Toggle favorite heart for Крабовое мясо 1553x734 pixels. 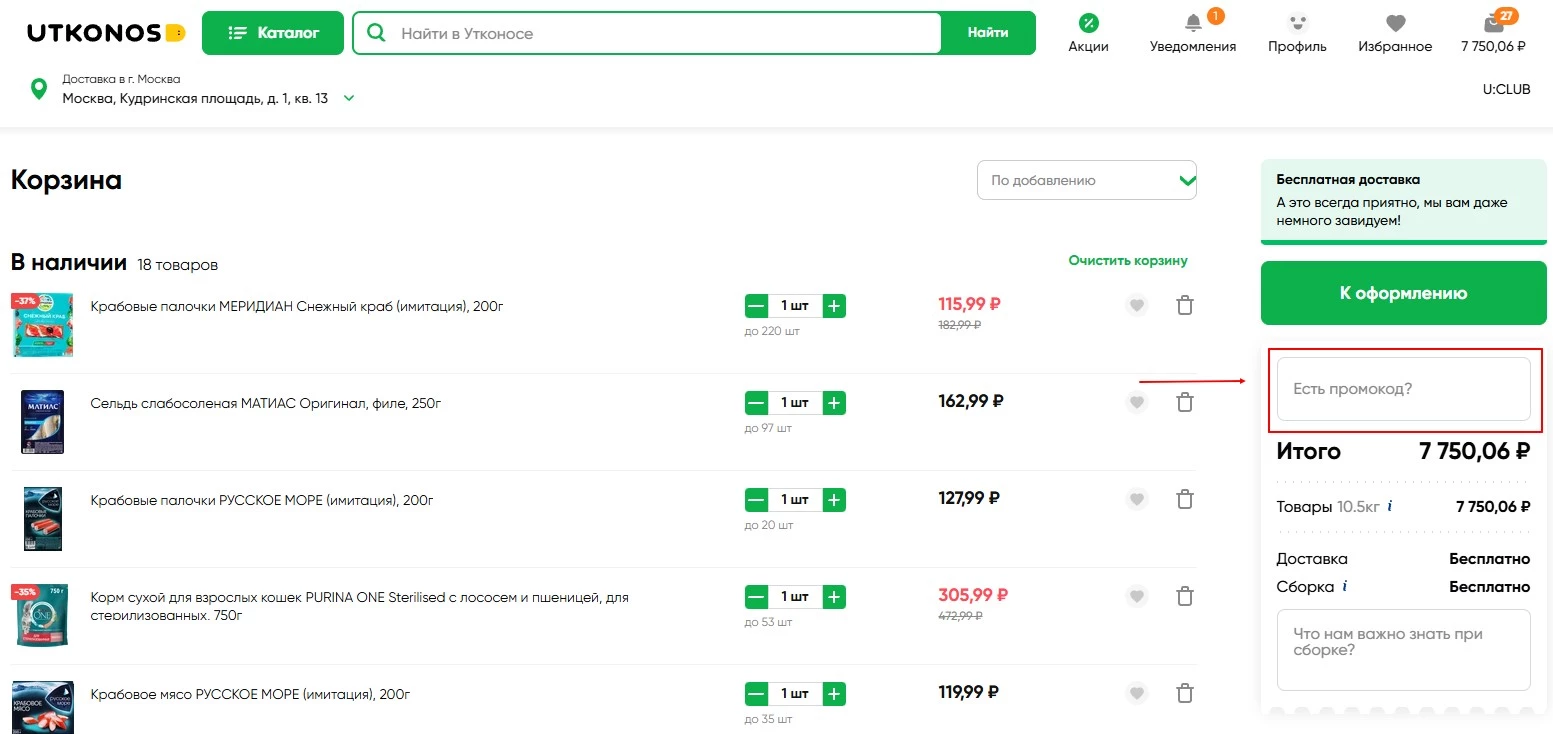click(1136, 694)
